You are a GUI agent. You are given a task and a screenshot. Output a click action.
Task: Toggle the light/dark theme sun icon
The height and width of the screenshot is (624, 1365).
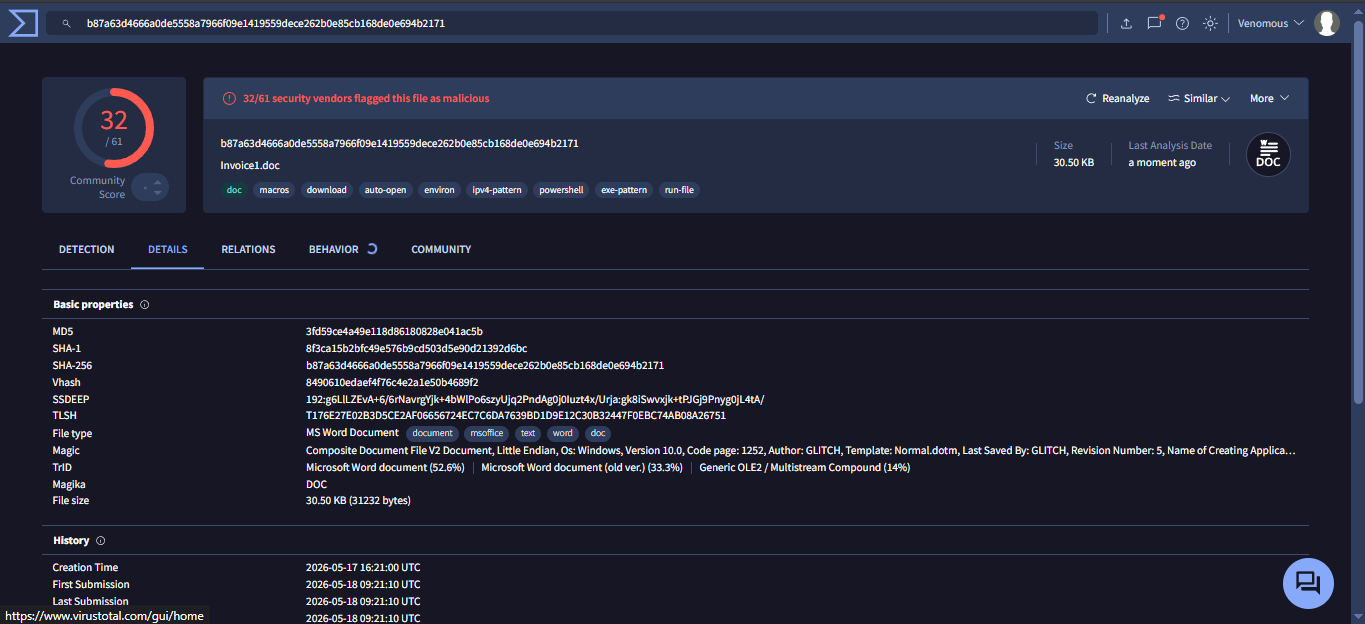tap(1210, 23)
